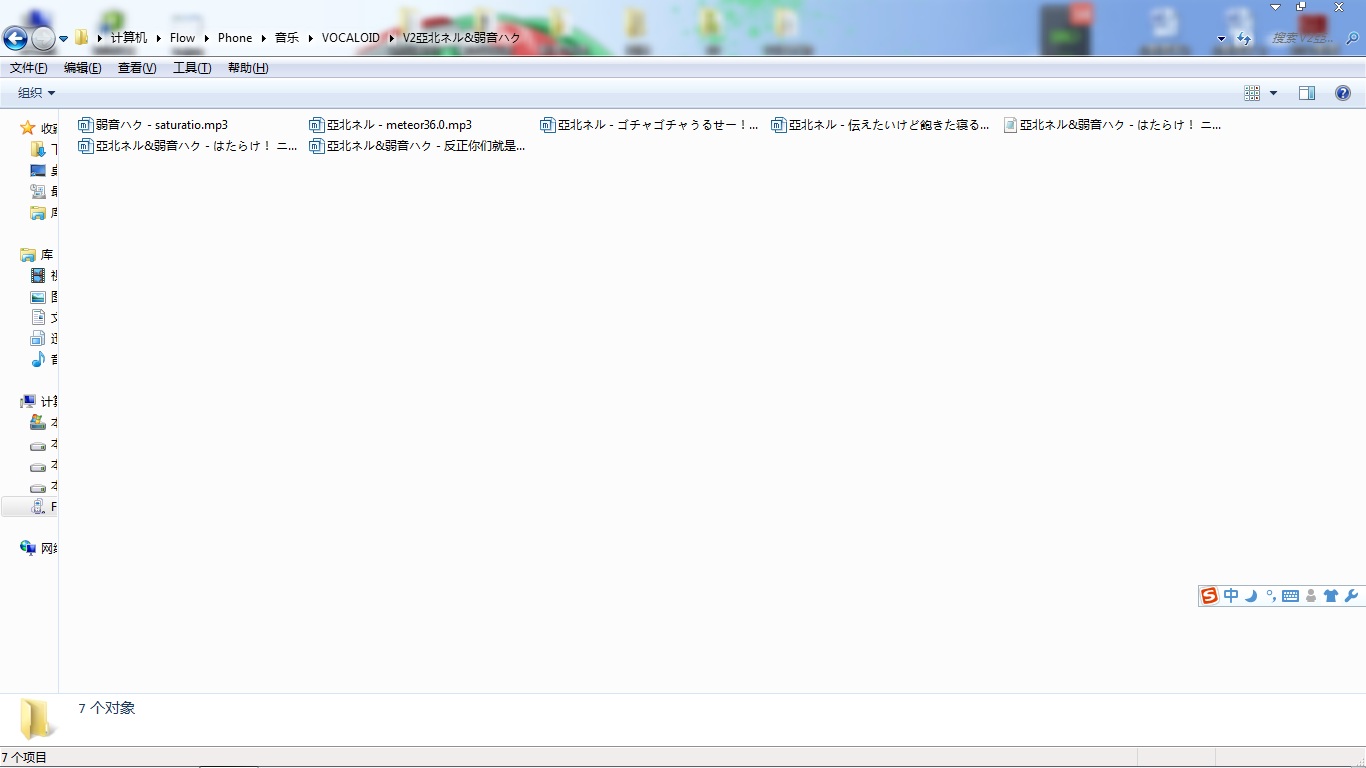This screenshot has width=1366, height=768.
Task: Expand the arrow after VOCALOID in the breadcrumb
Action: pyautogui.click(x=392, y=38)
